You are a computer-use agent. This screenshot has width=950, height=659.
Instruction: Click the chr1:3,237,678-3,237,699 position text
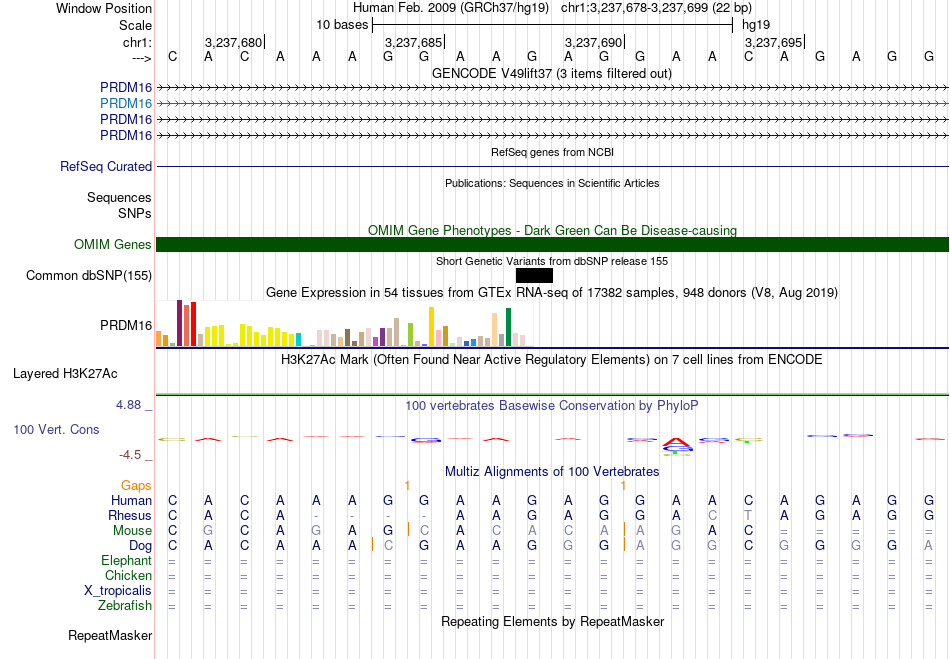pos(656,8)
